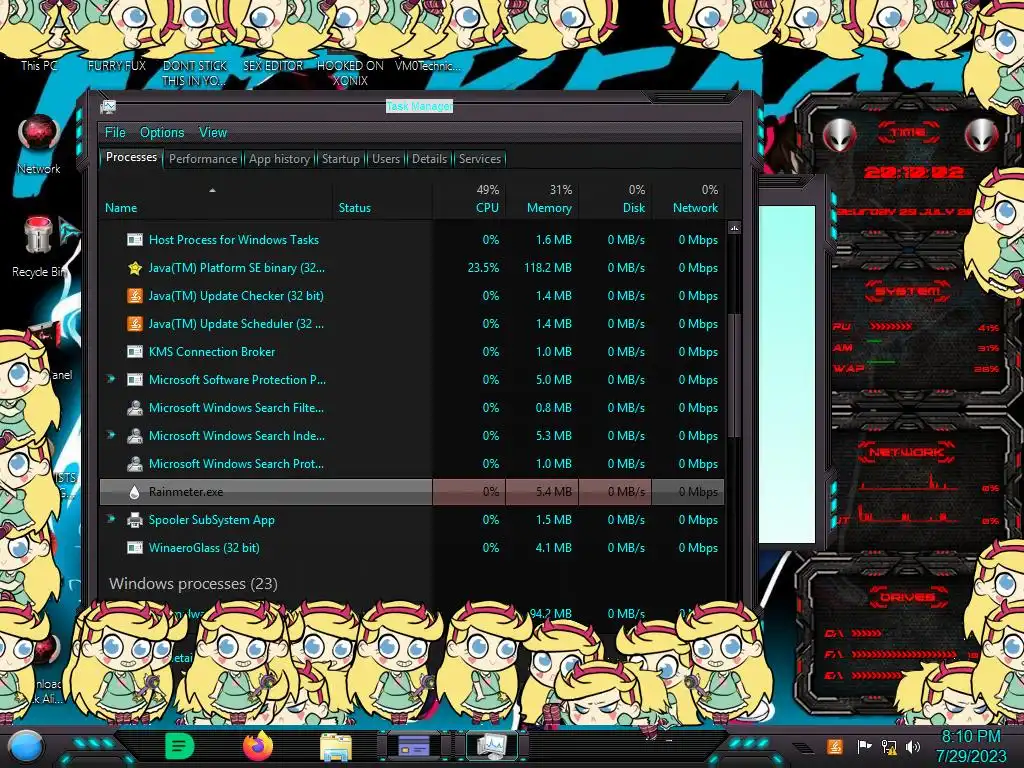Open the Action Center flag icon

point(864,746)
